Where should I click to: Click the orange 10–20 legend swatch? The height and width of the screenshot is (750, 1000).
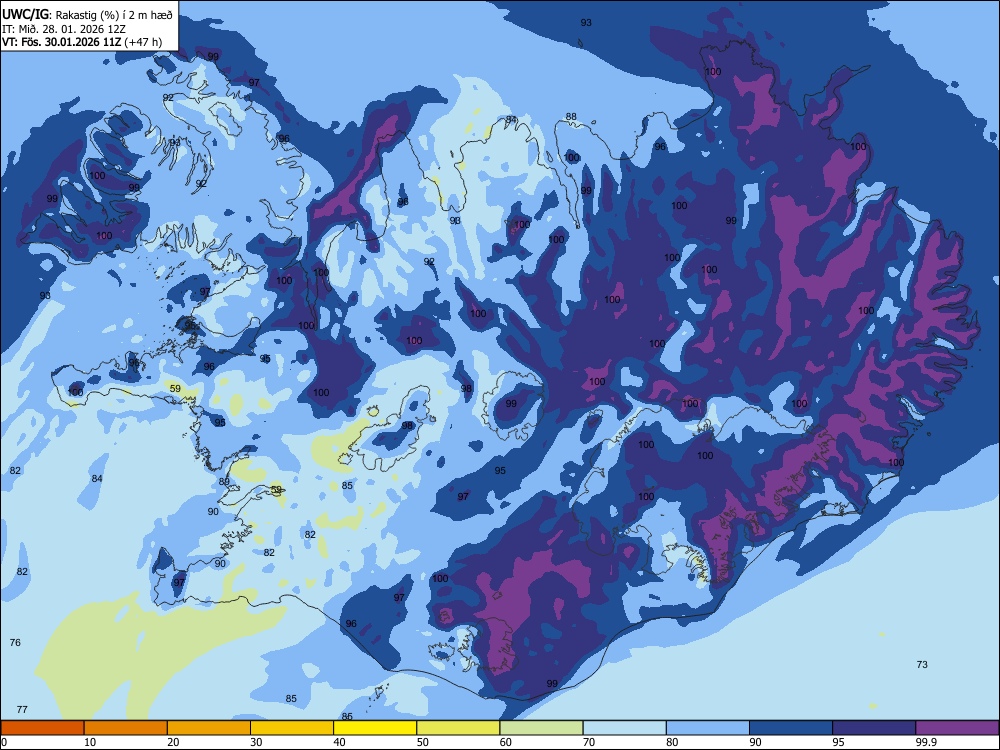(126, 728)
